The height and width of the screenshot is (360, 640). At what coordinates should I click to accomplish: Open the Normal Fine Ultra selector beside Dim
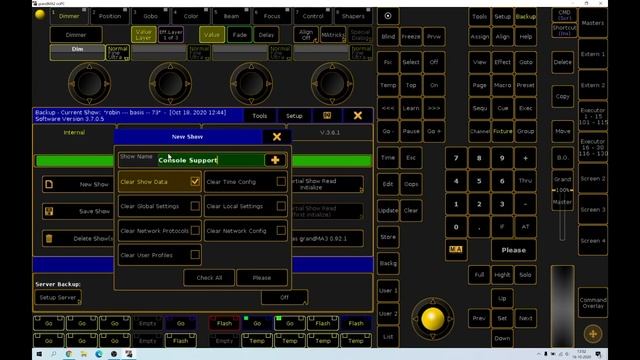[118, 53]
